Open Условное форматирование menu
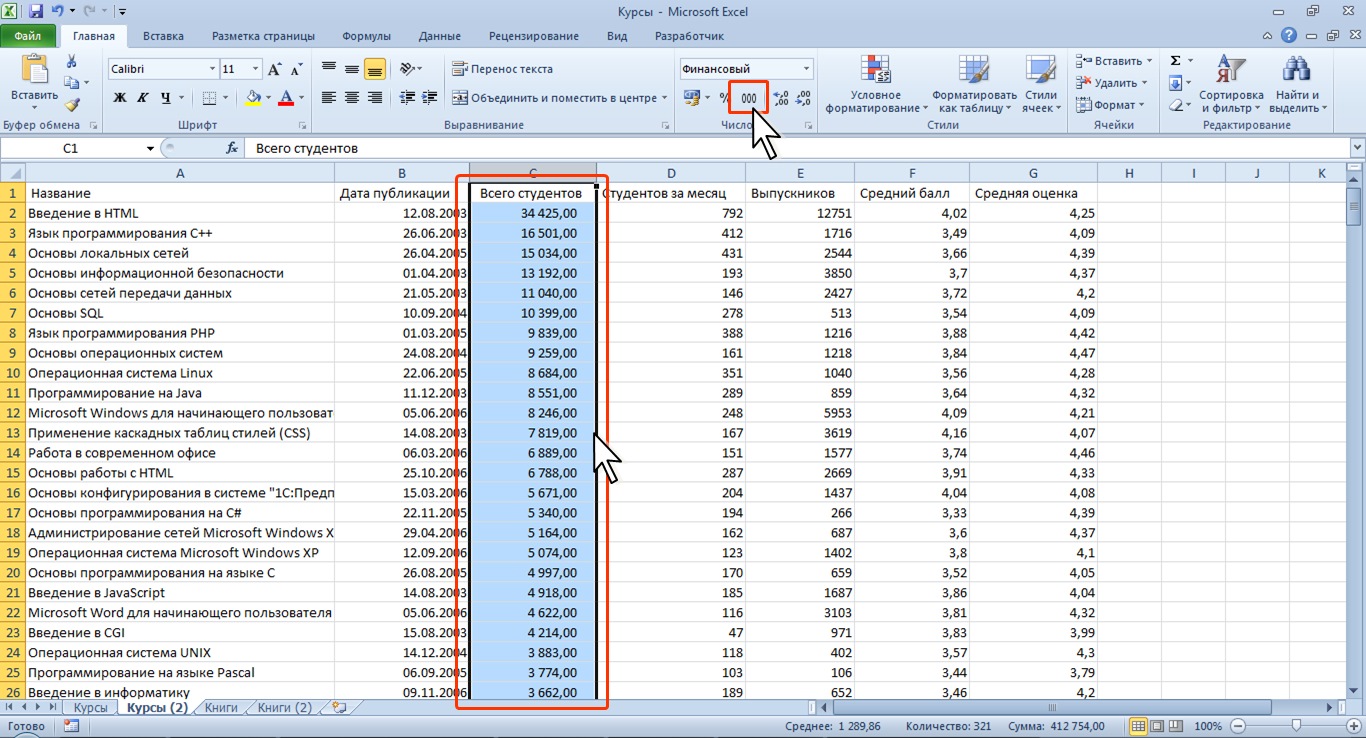 876,85
